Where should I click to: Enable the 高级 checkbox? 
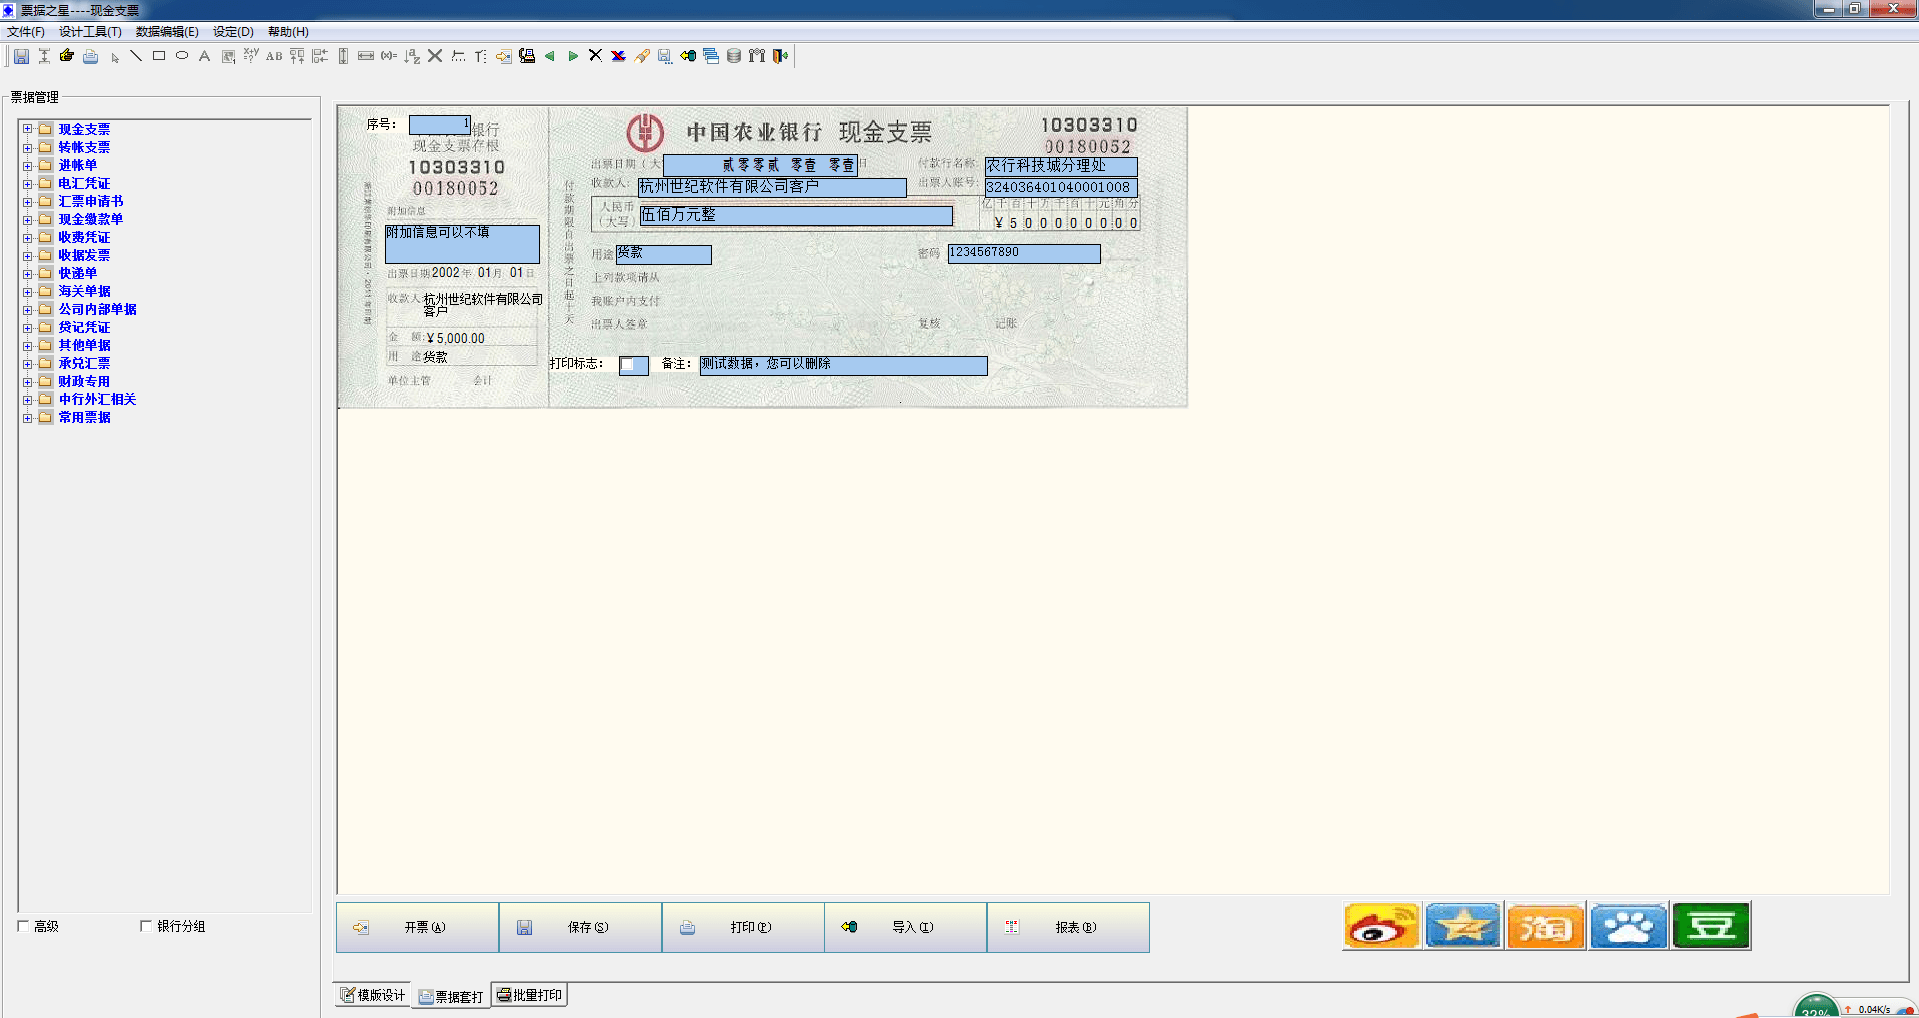[x=23, y=926]
